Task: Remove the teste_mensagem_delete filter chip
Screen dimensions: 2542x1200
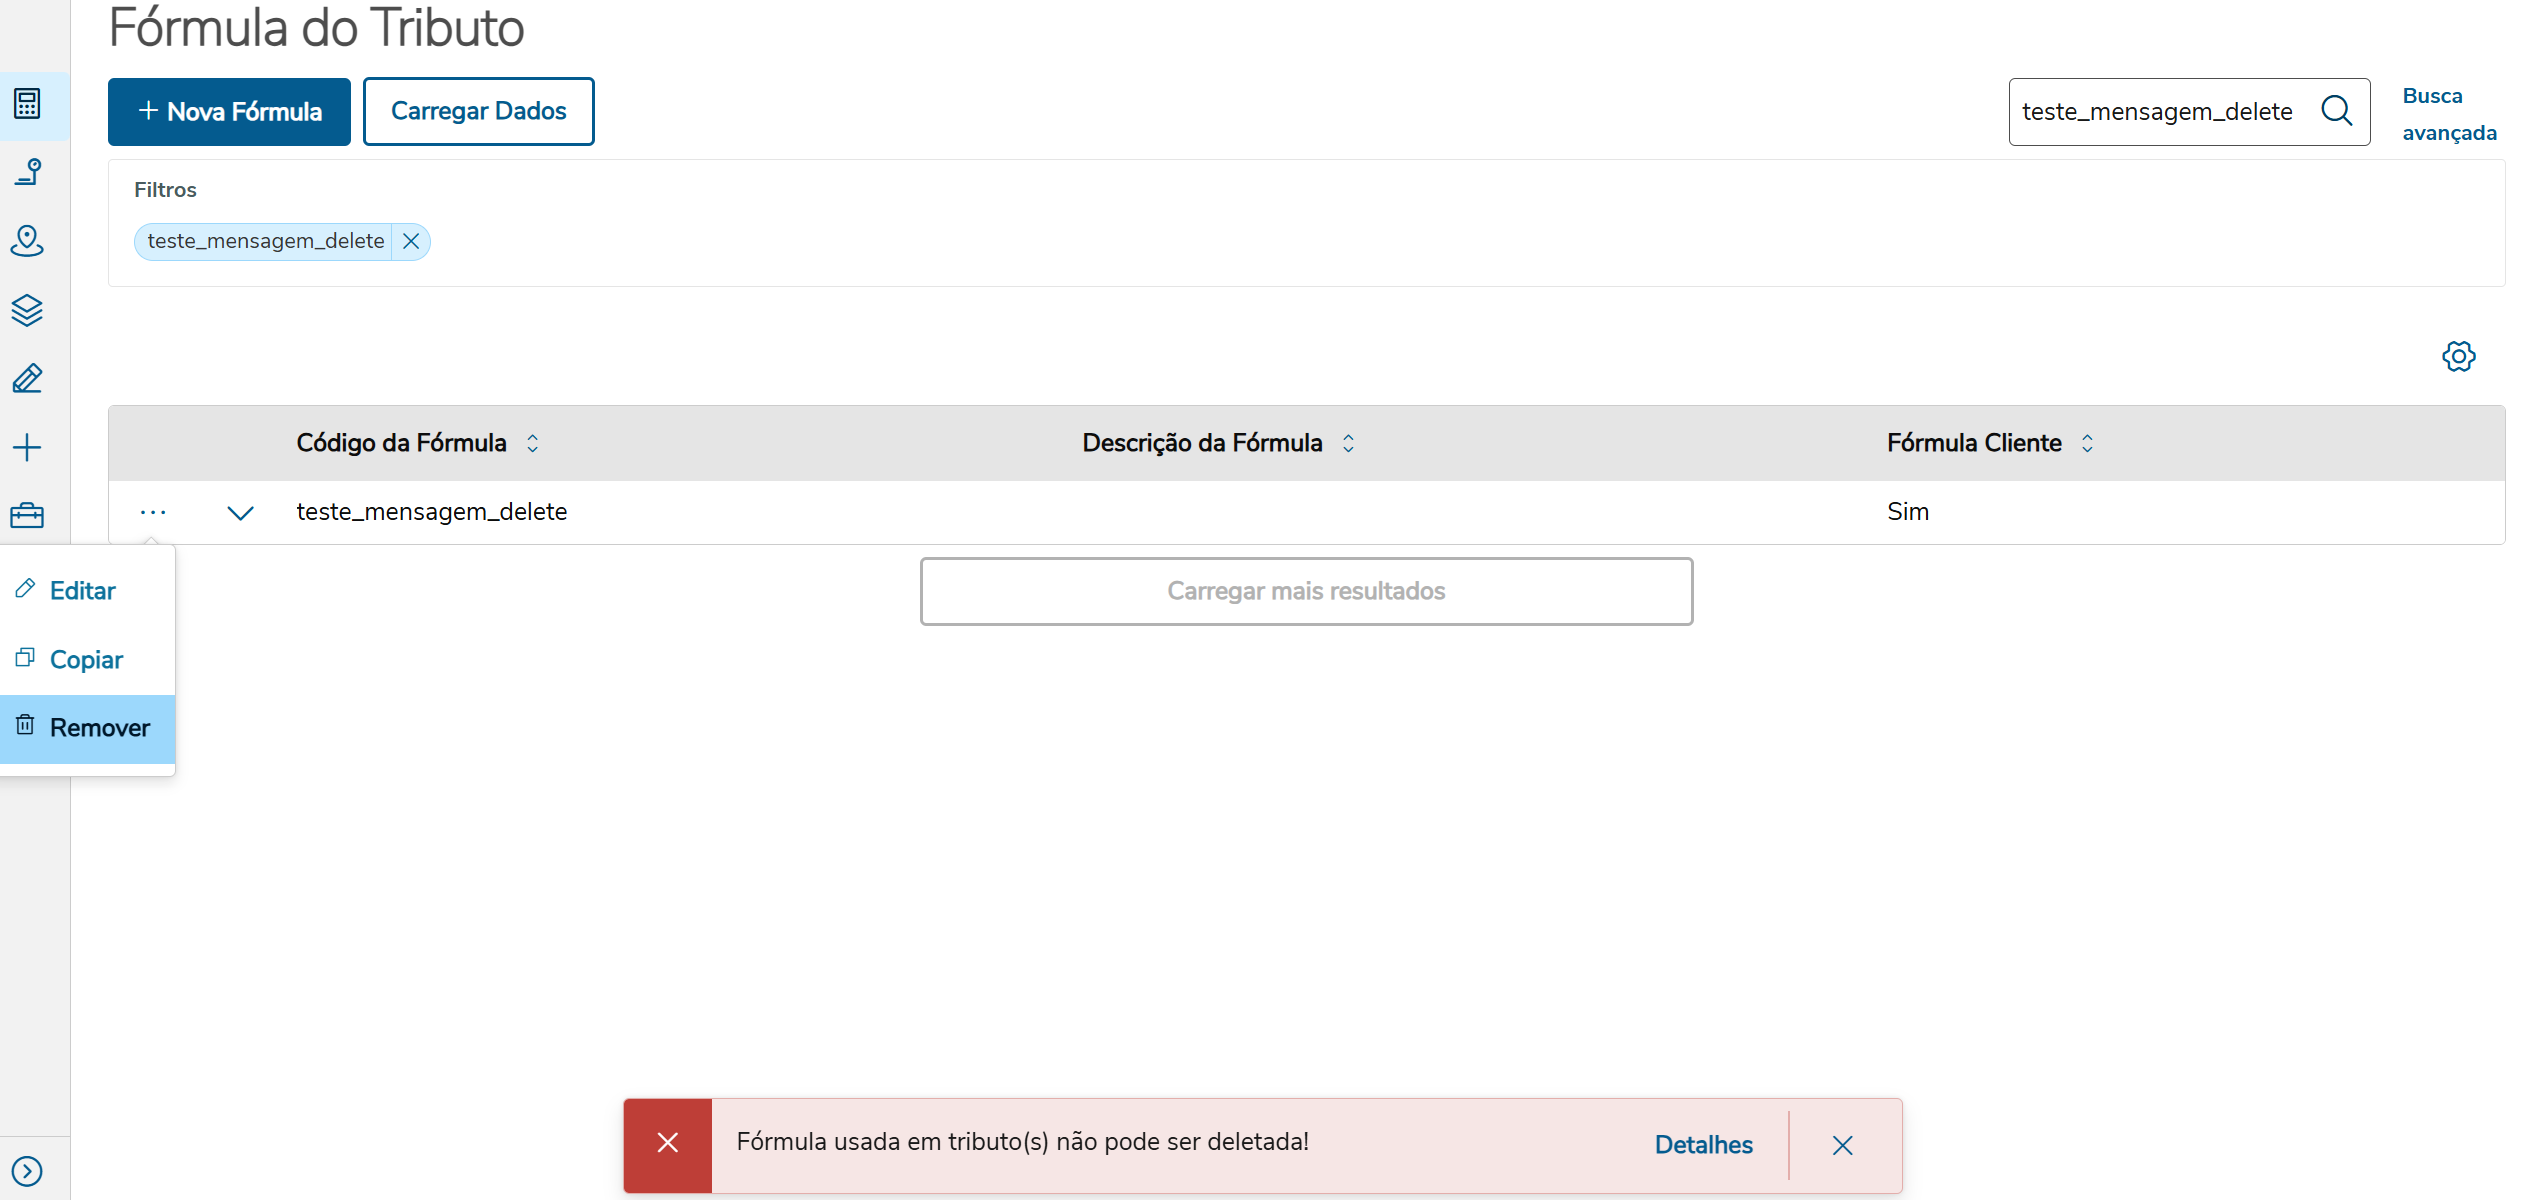Action: [x=411, y=241]
